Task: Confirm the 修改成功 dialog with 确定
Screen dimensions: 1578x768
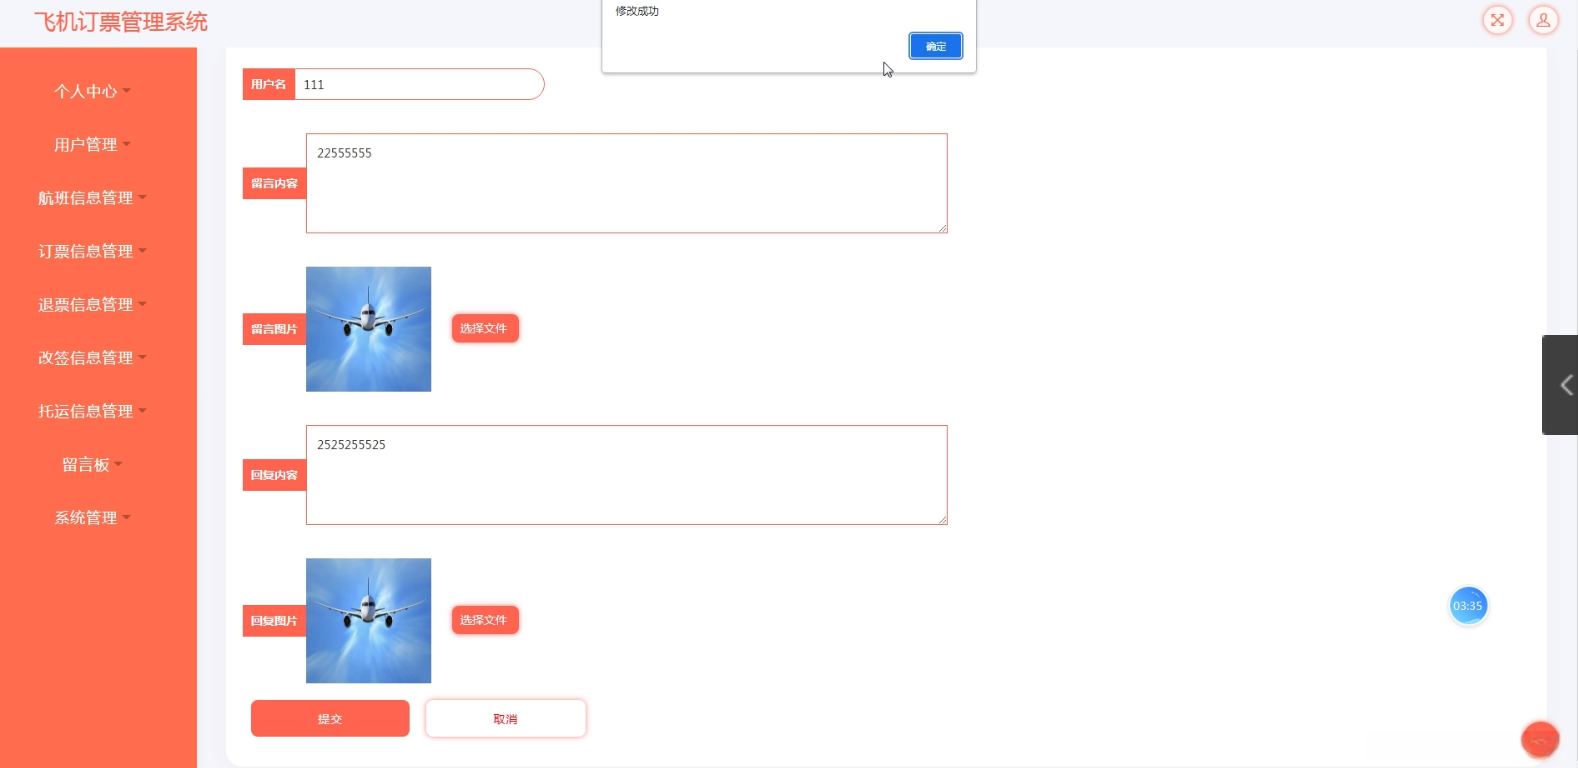Action: [935, 46]
